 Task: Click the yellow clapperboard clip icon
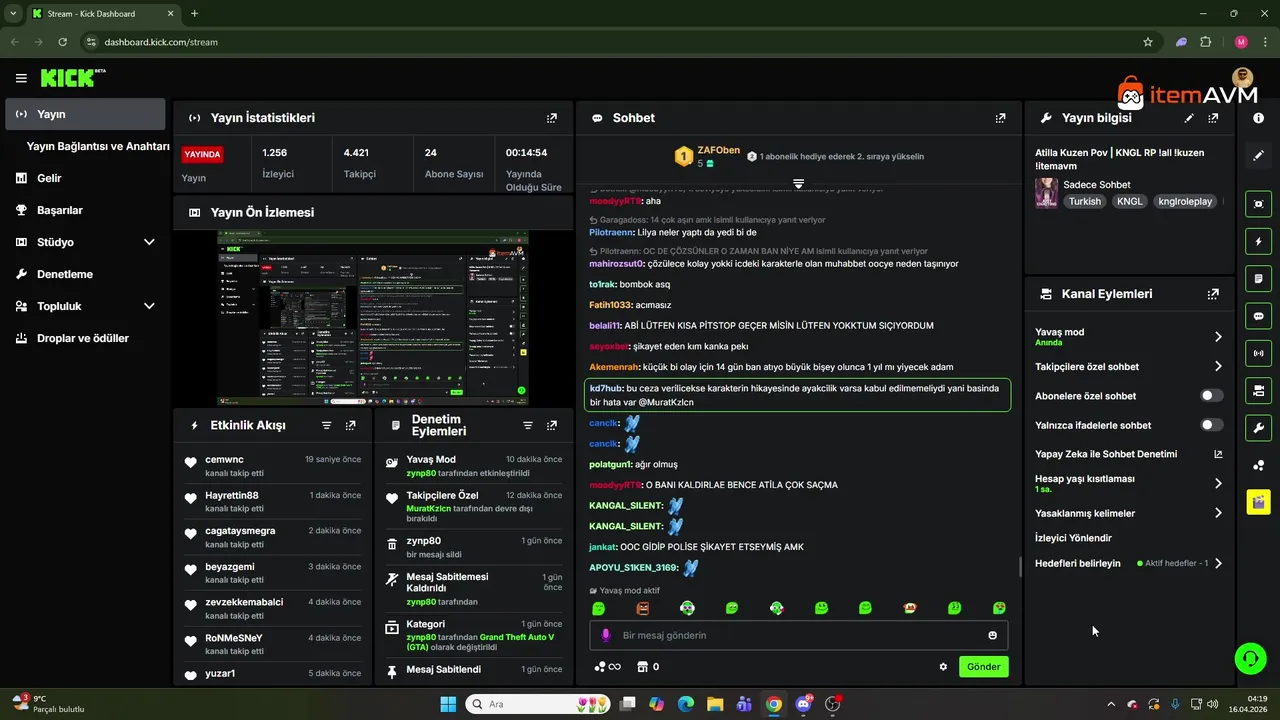click(x=1258, y=502)
